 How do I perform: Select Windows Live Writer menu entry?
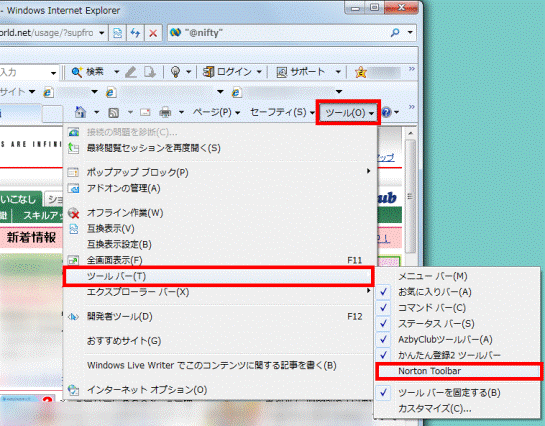[x=220, y=366]
